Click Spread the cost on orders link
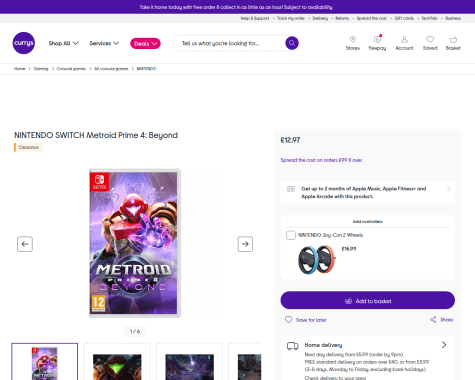The image size is (475, 380). click(x=322, y=160)
